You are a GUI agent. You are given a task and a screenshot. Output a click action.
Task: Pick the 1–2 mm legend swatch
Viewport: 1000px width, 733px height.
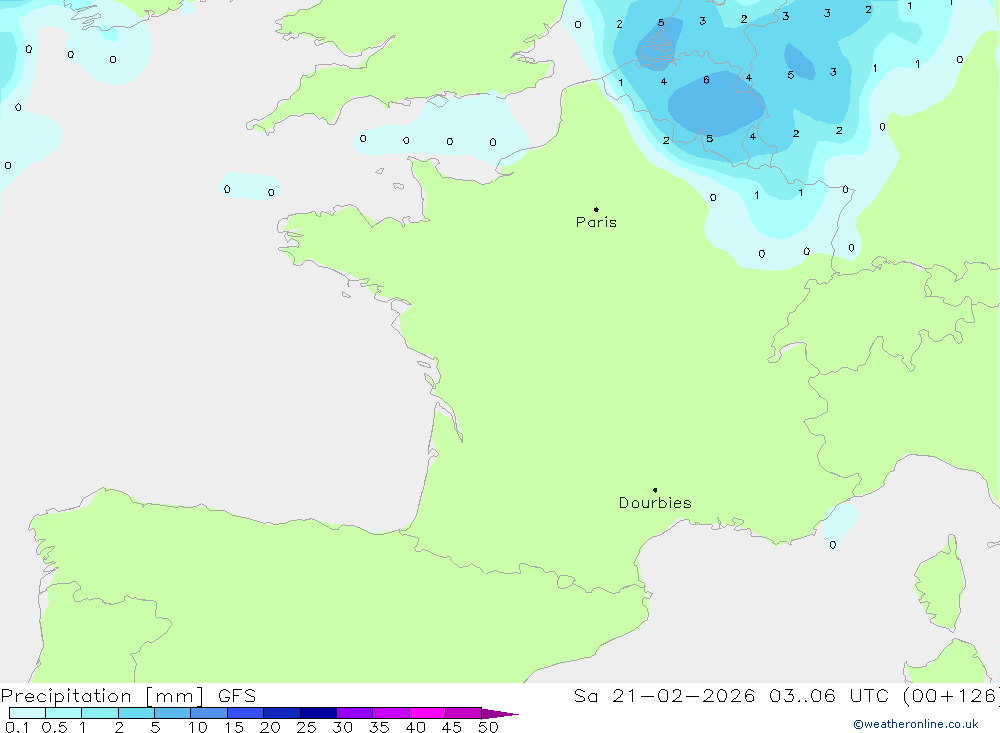(99, 713)
